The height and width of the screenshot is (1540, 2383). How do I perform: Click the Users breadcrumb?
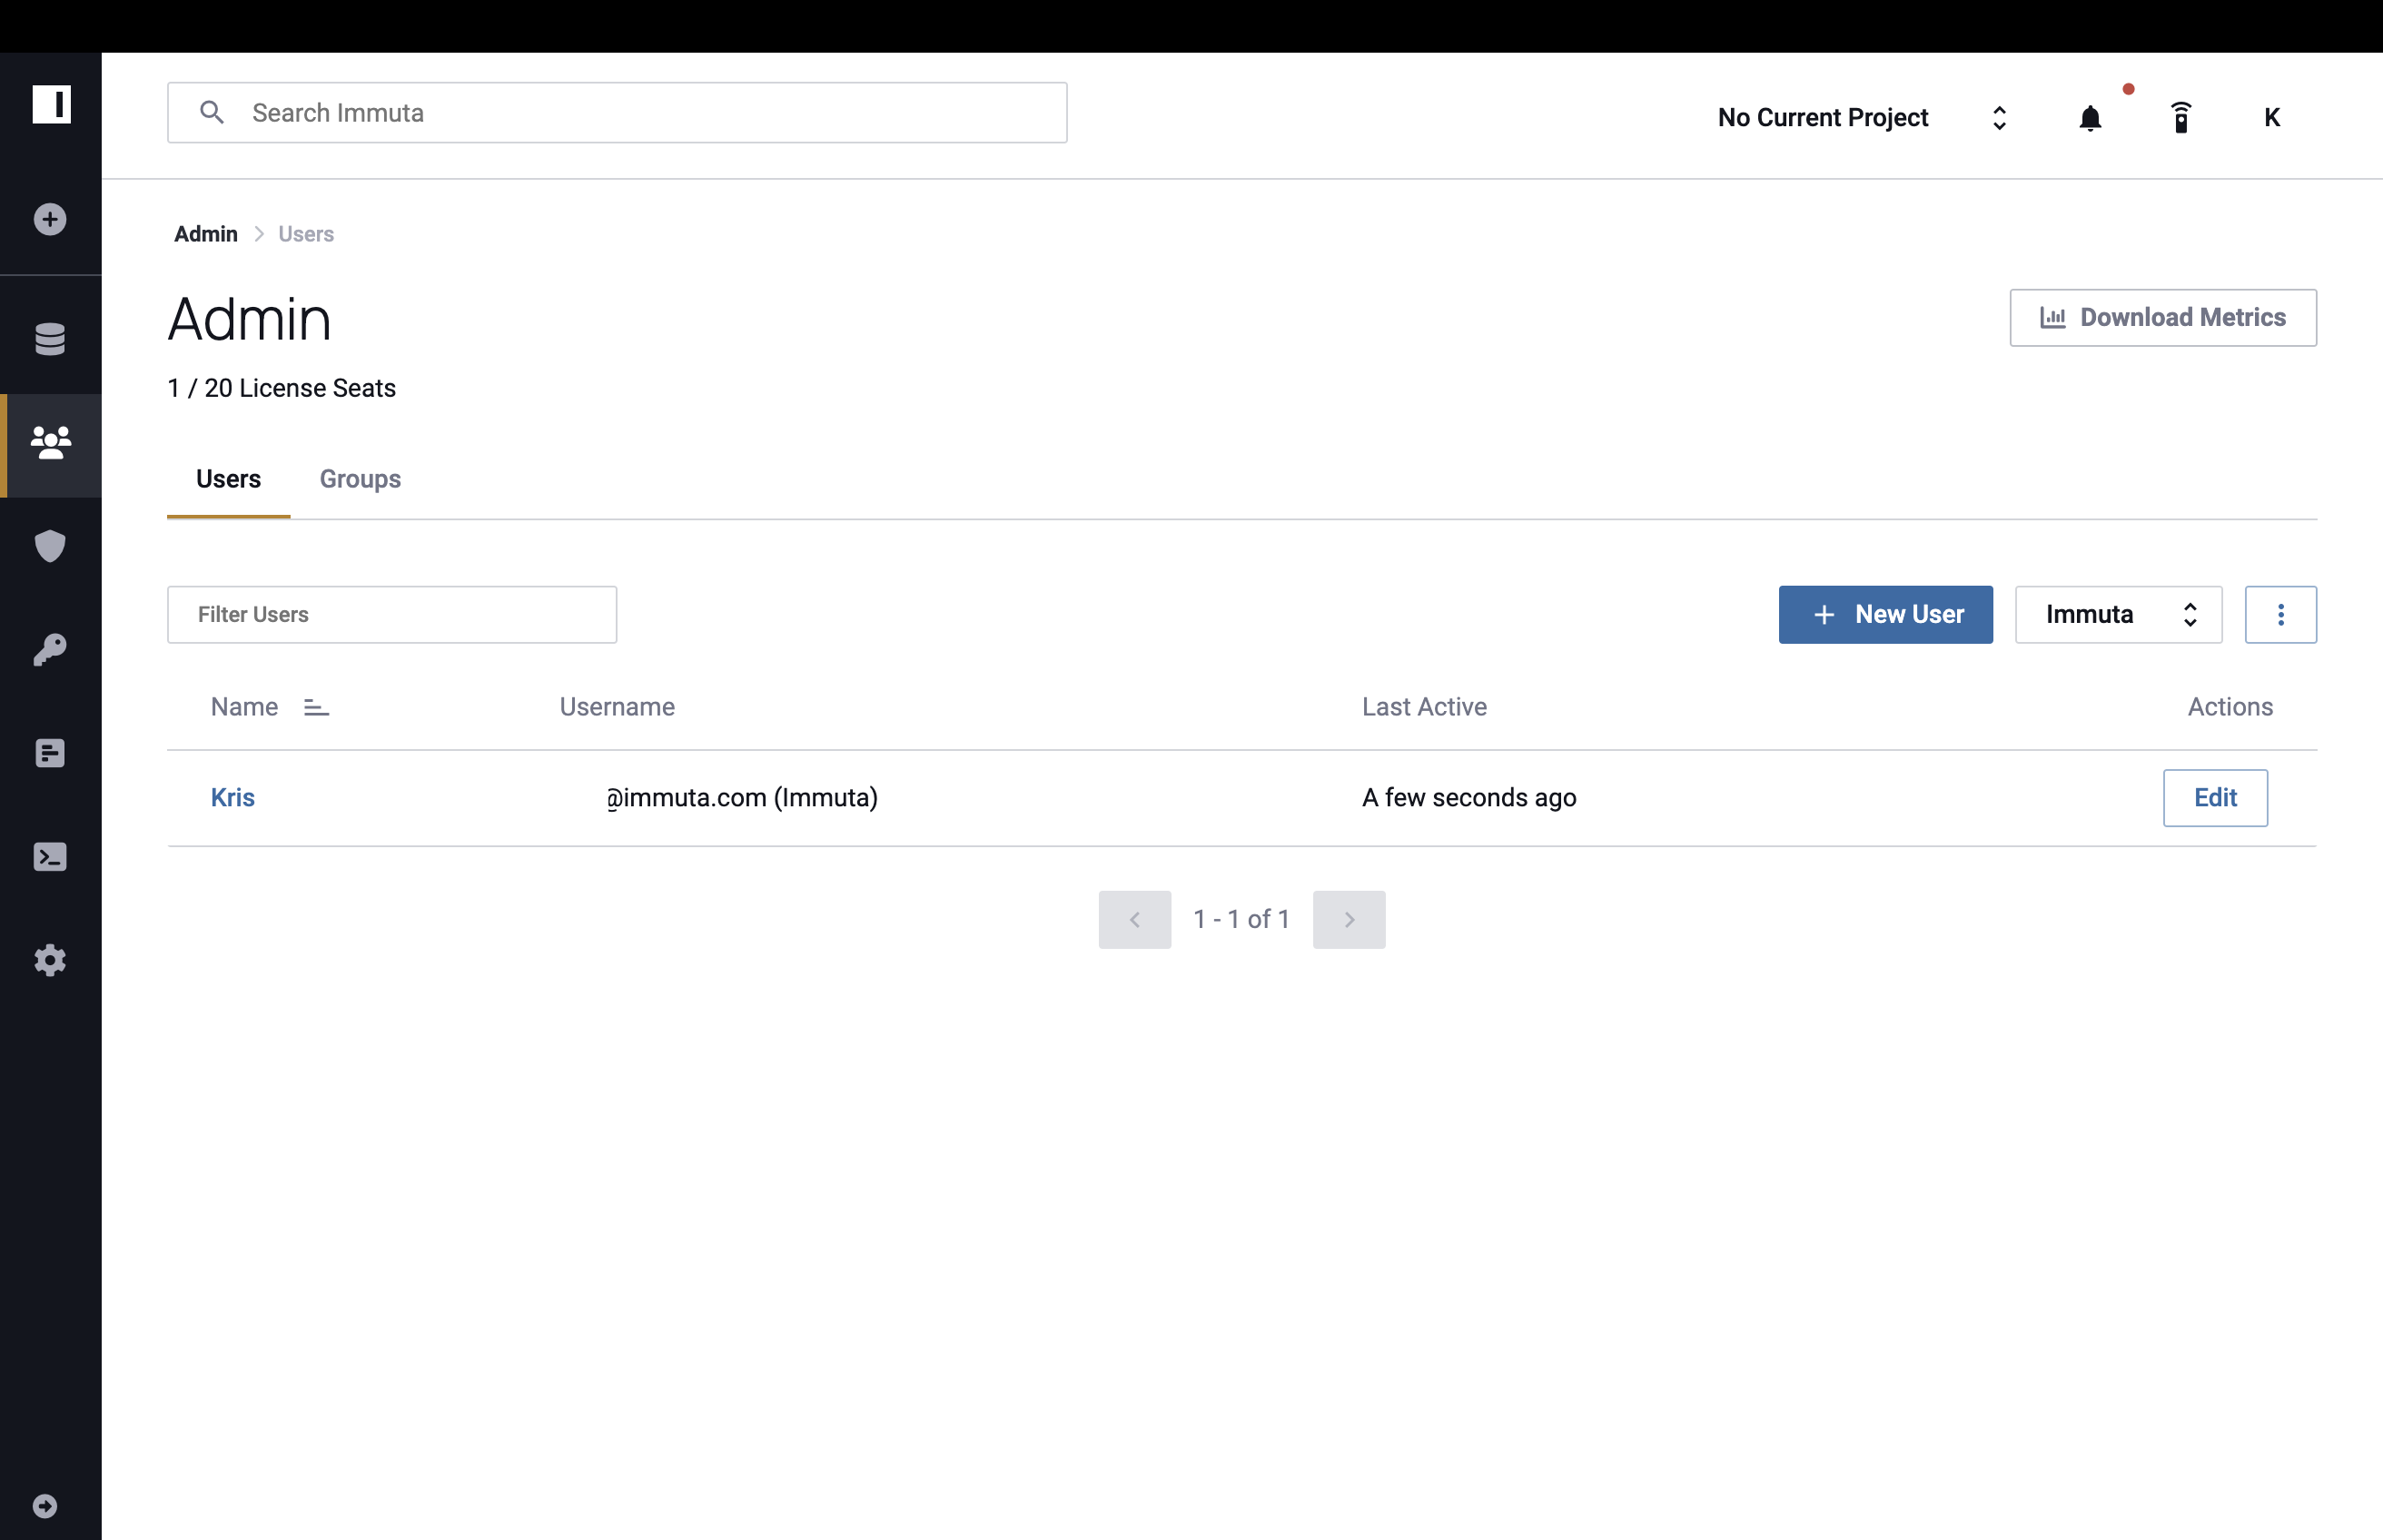click(306, 234)
